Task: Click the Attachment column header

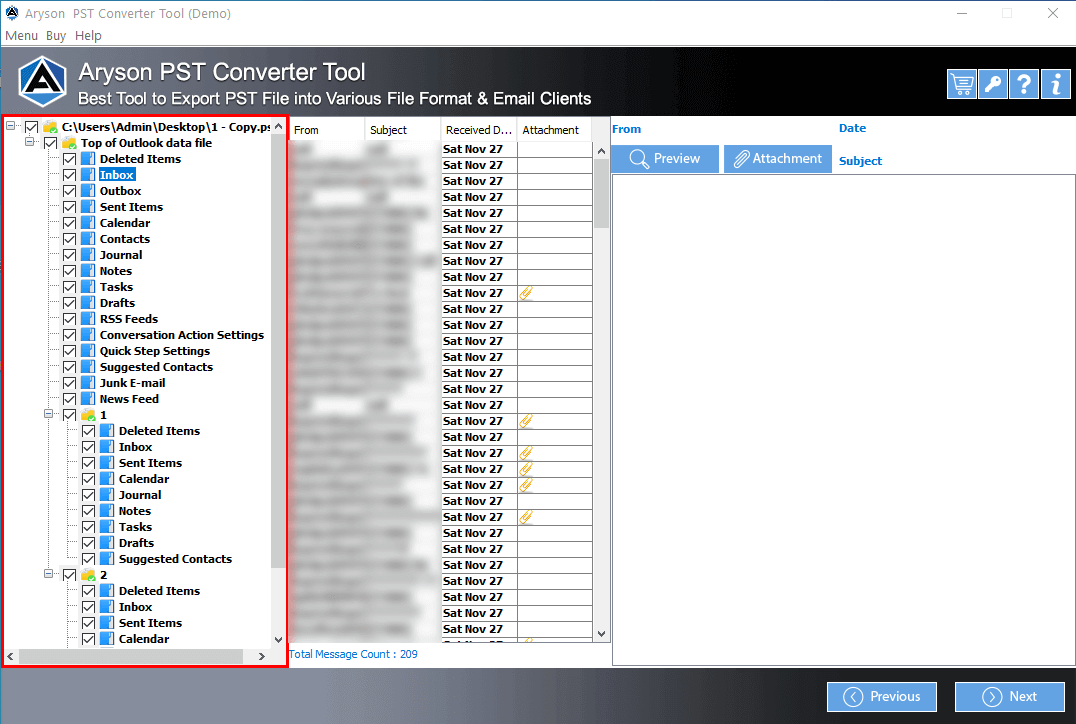Action: coord(554,130)
